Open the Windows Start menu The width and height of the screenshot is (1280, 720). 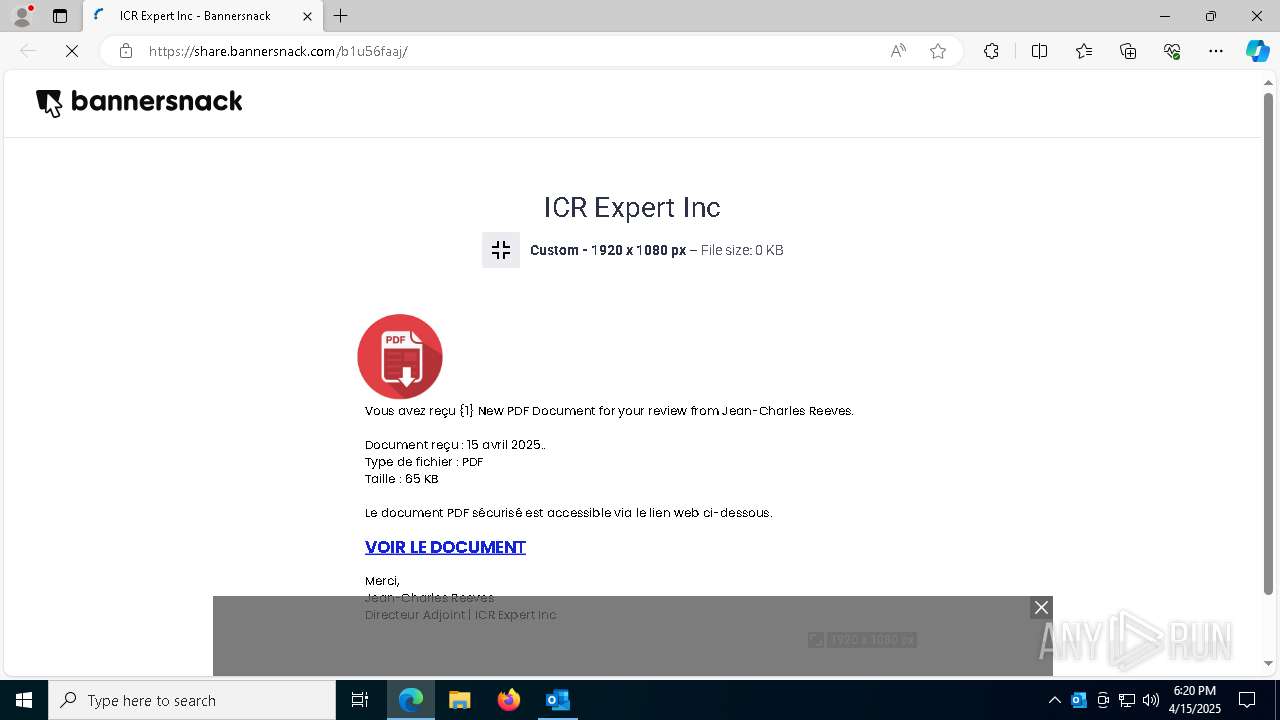coord(24,700)
